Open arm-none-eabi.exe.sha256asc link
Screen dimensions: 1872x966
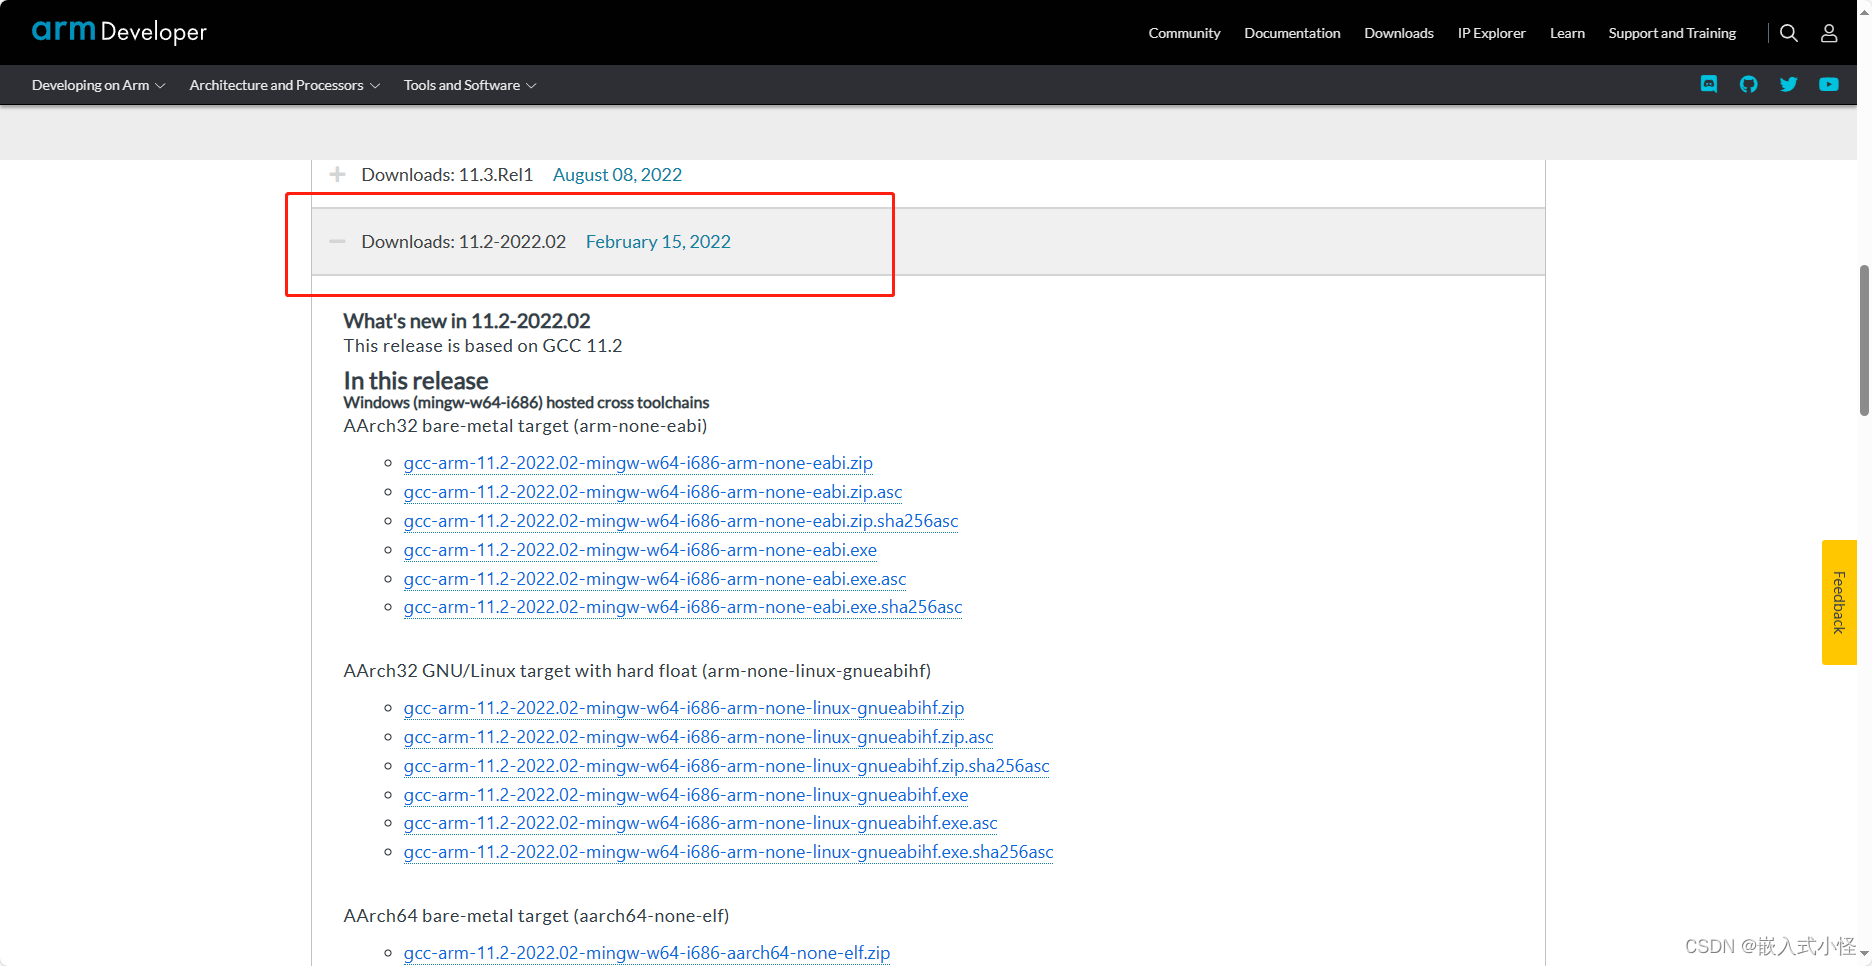pyautogui.click(x=683, y=607)
